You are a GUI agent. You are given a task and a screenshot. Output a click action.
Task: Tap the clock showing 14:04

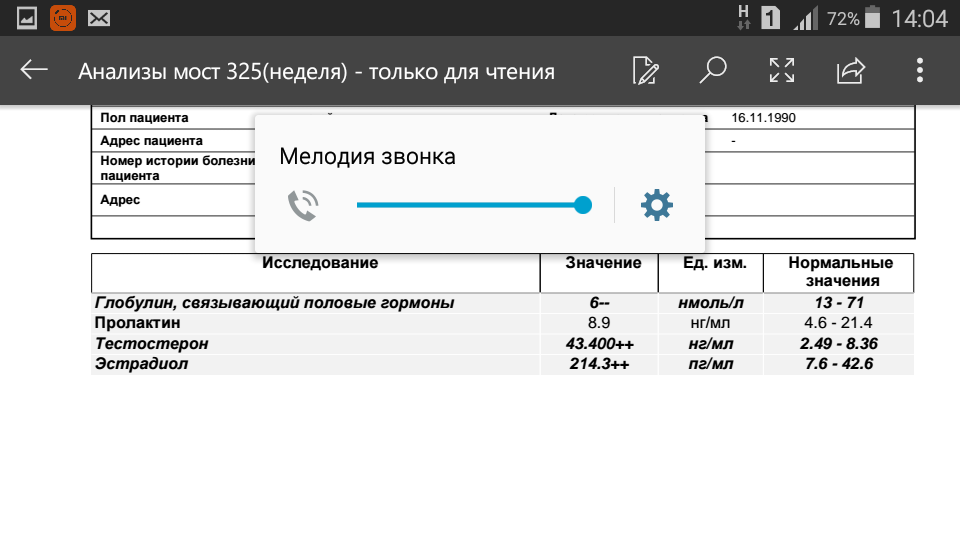(919, 18)
